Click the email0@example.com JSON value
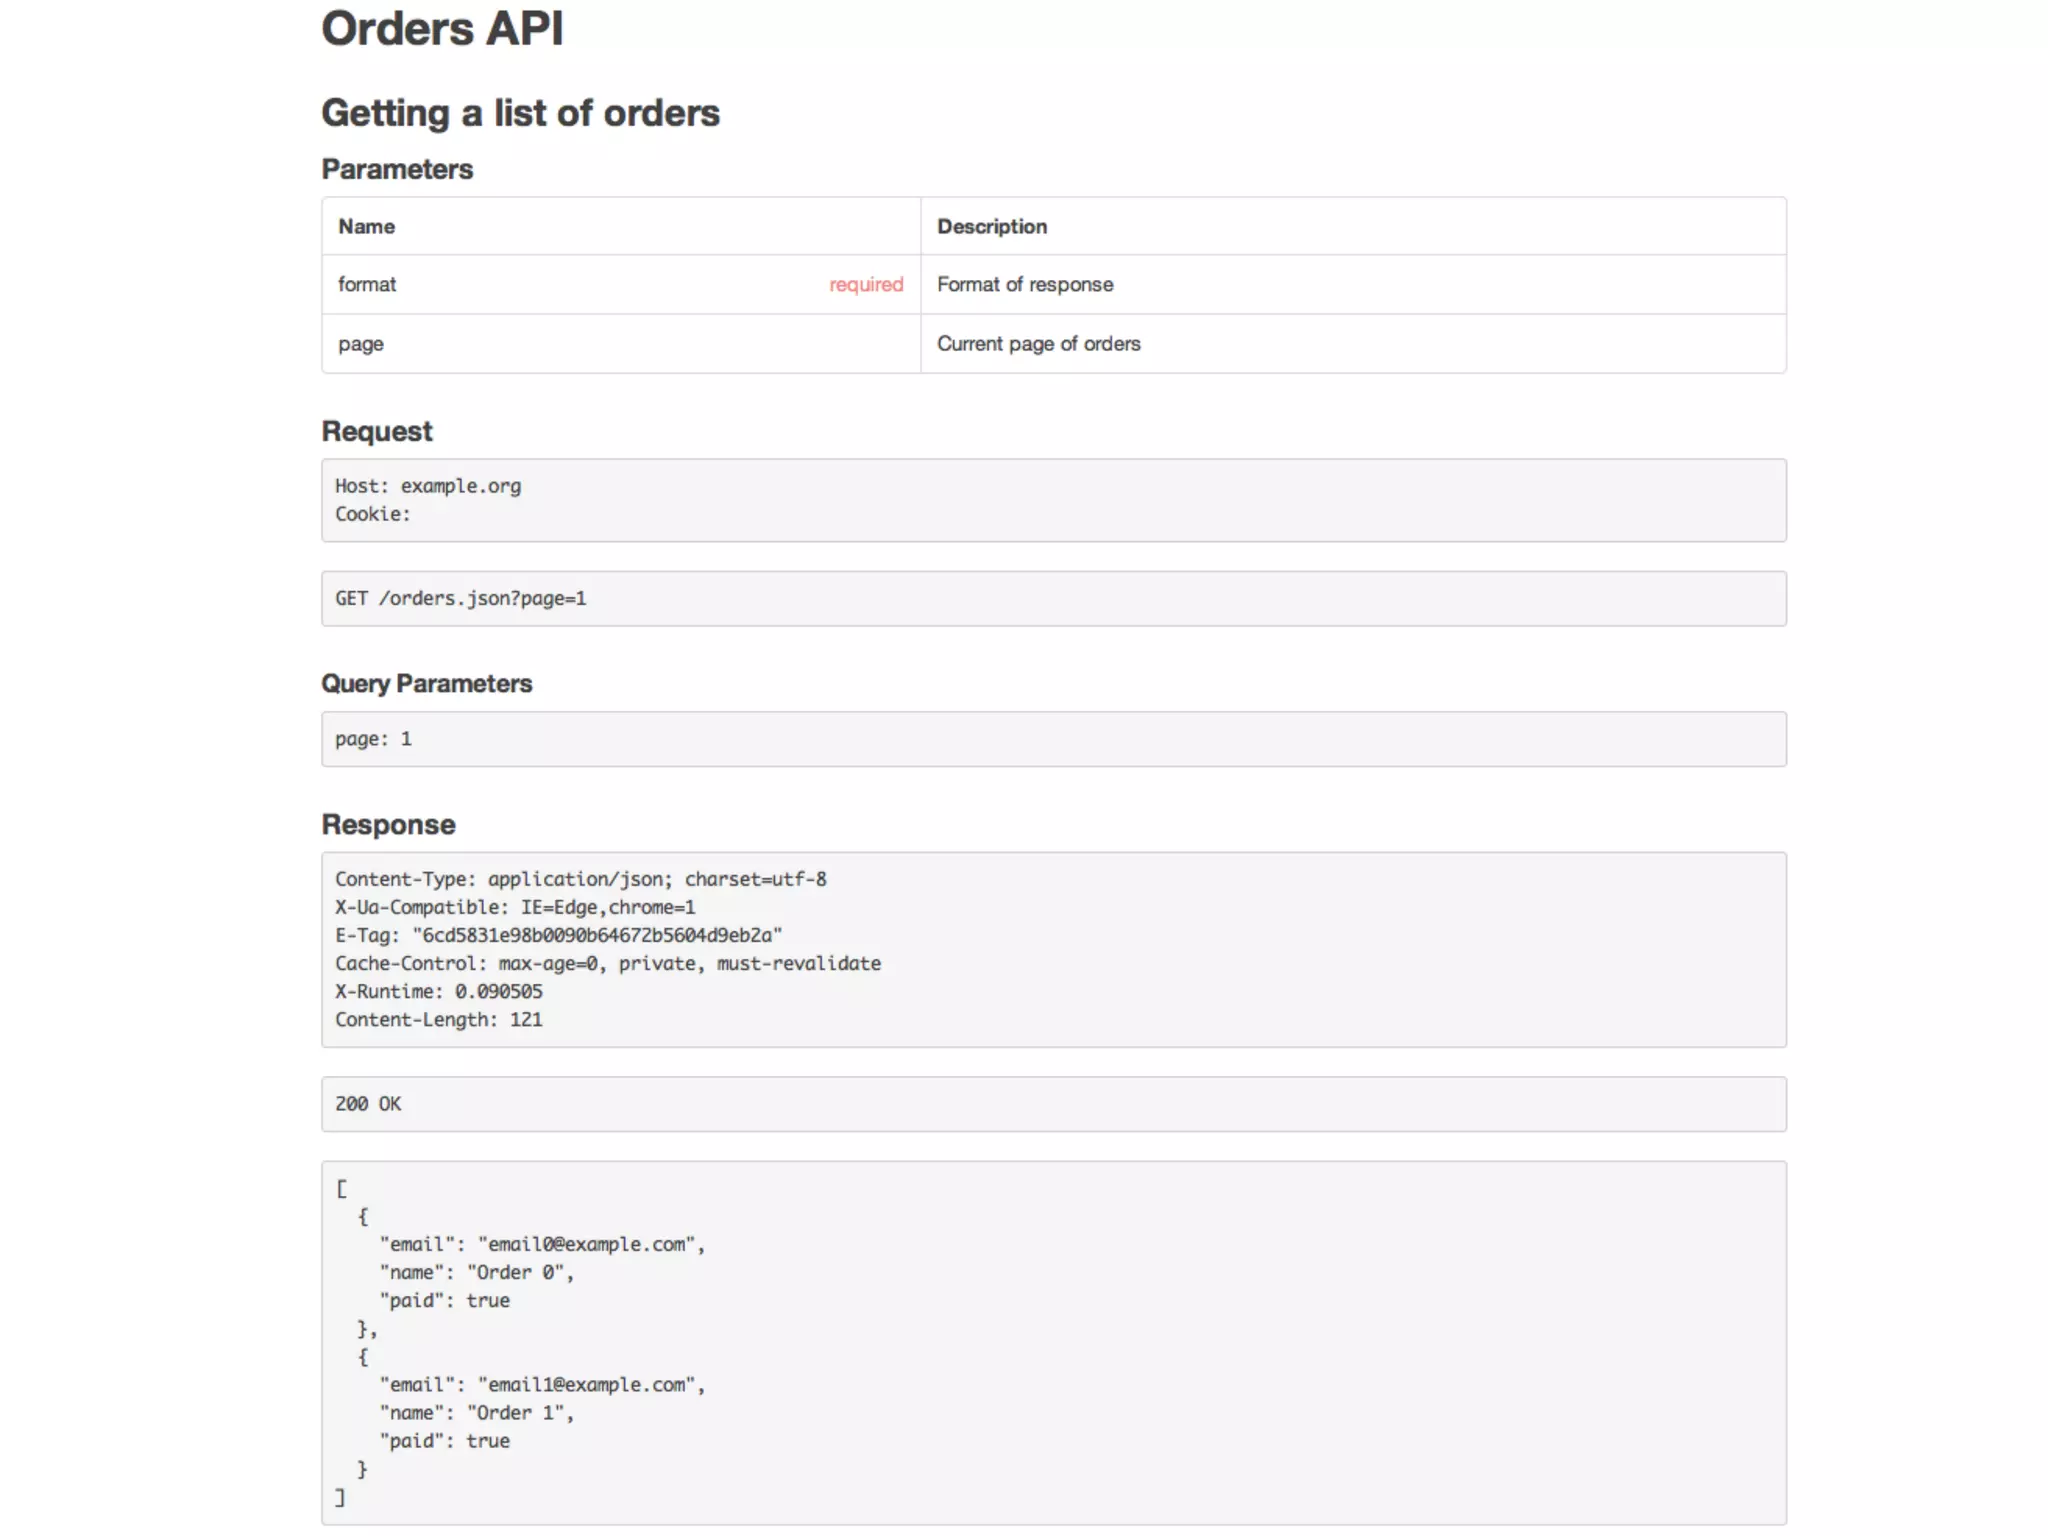The image size is (2048, 1536). (590, 1244)
